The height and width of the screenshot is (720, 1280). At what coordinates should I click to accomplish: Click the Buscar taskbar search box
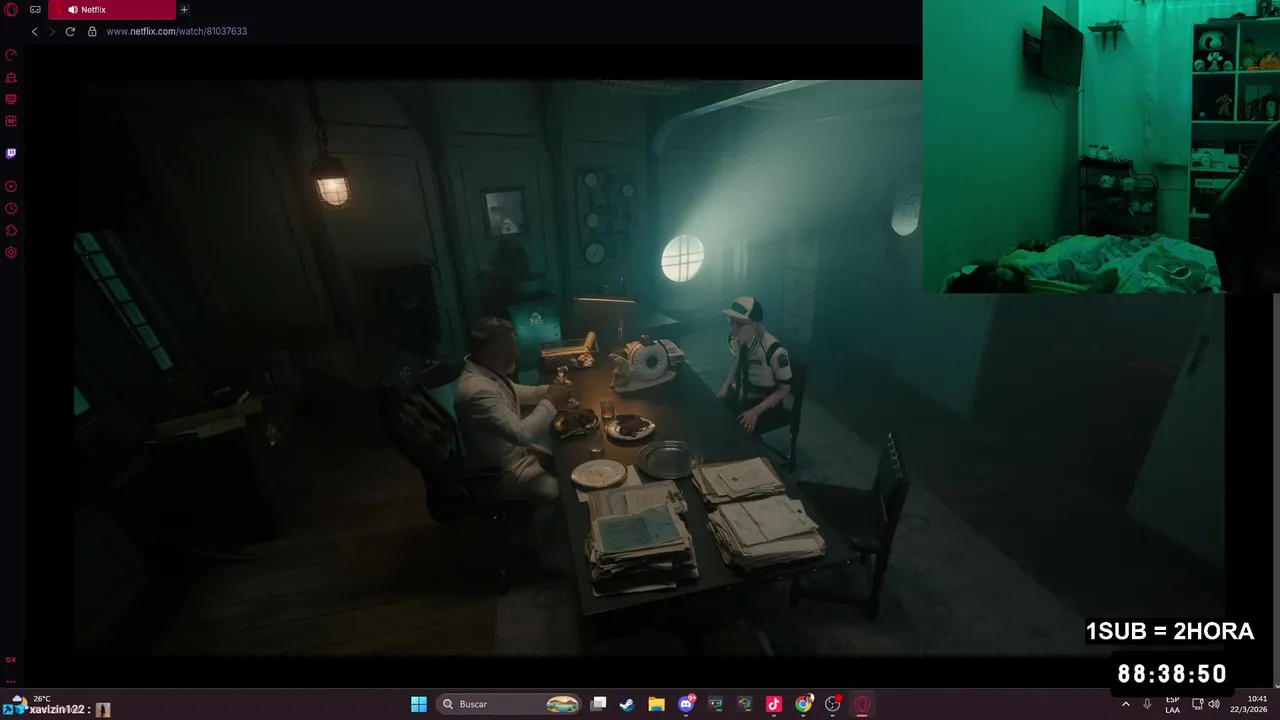click(511, 704)
